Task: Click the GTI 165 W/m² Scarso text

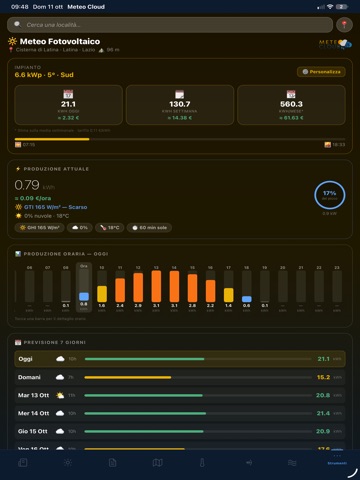Action: (x=55, y=207)
